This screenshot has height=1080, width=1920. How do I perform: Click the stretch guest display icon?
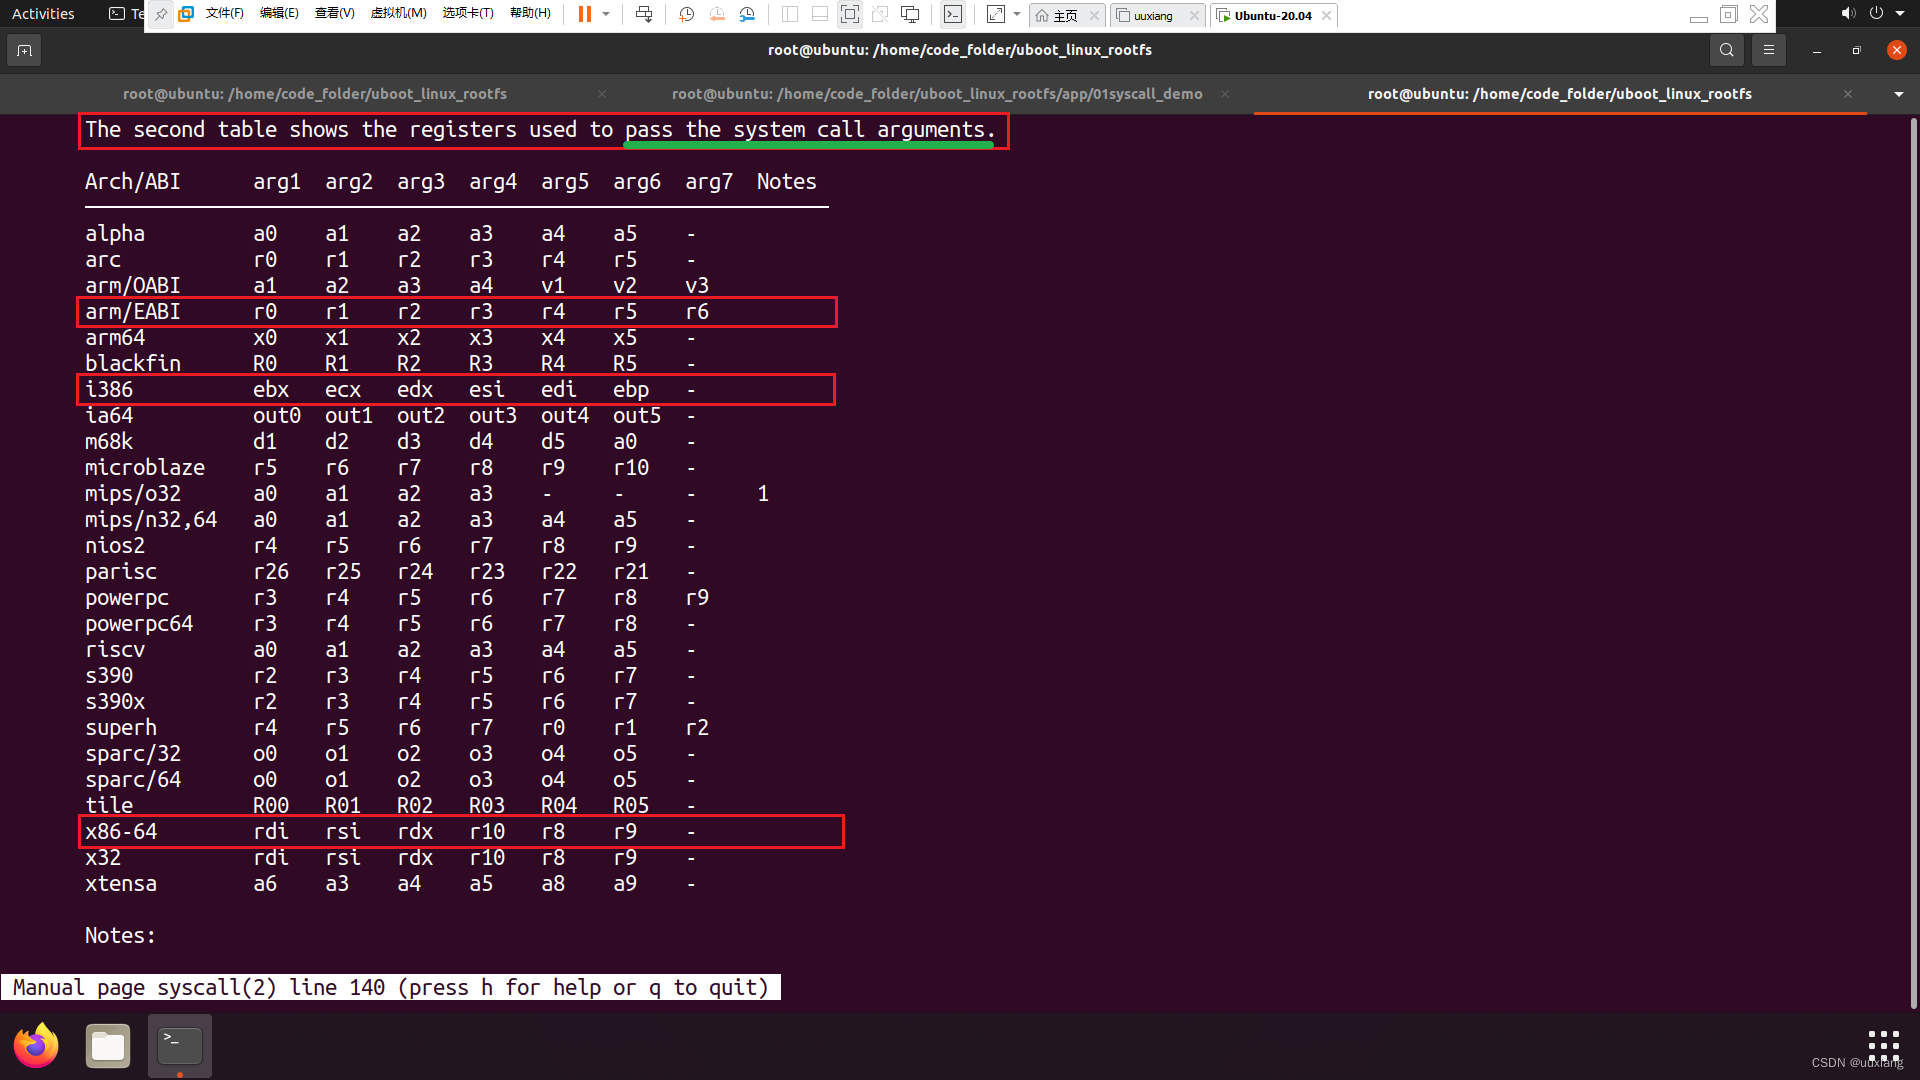(996, 15)
